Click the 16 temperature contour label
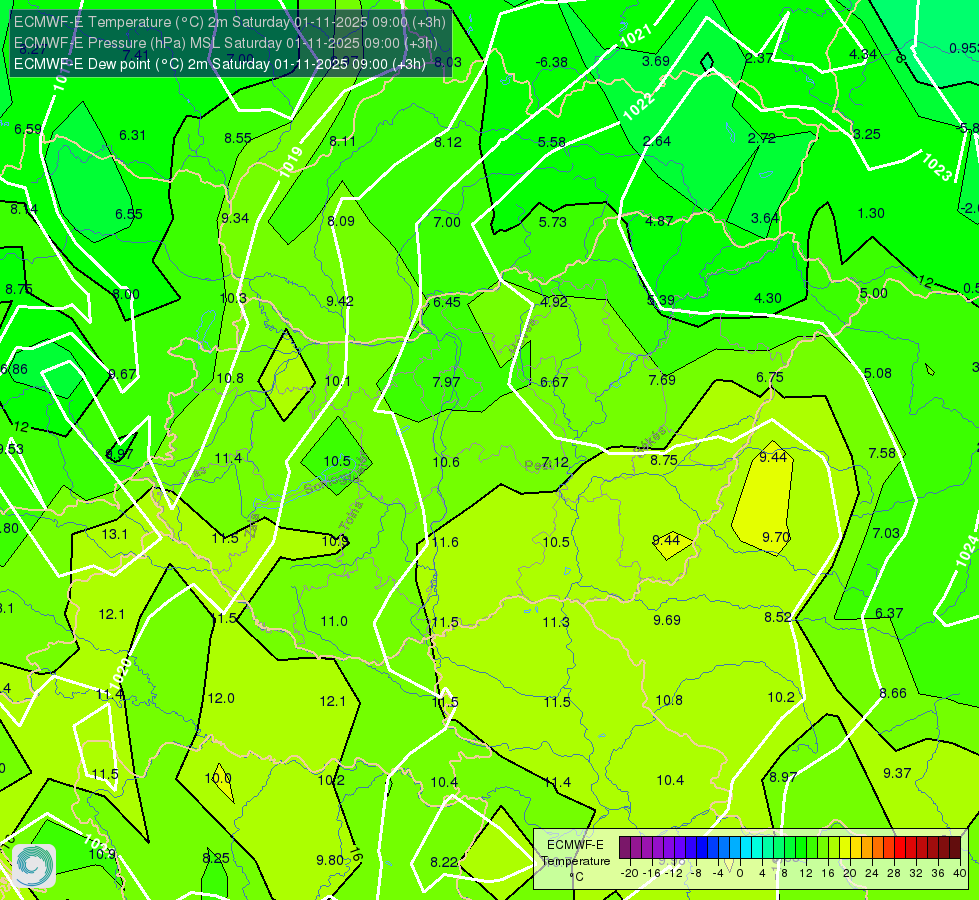This screenshot has width=979, height=900. [355, 854]
